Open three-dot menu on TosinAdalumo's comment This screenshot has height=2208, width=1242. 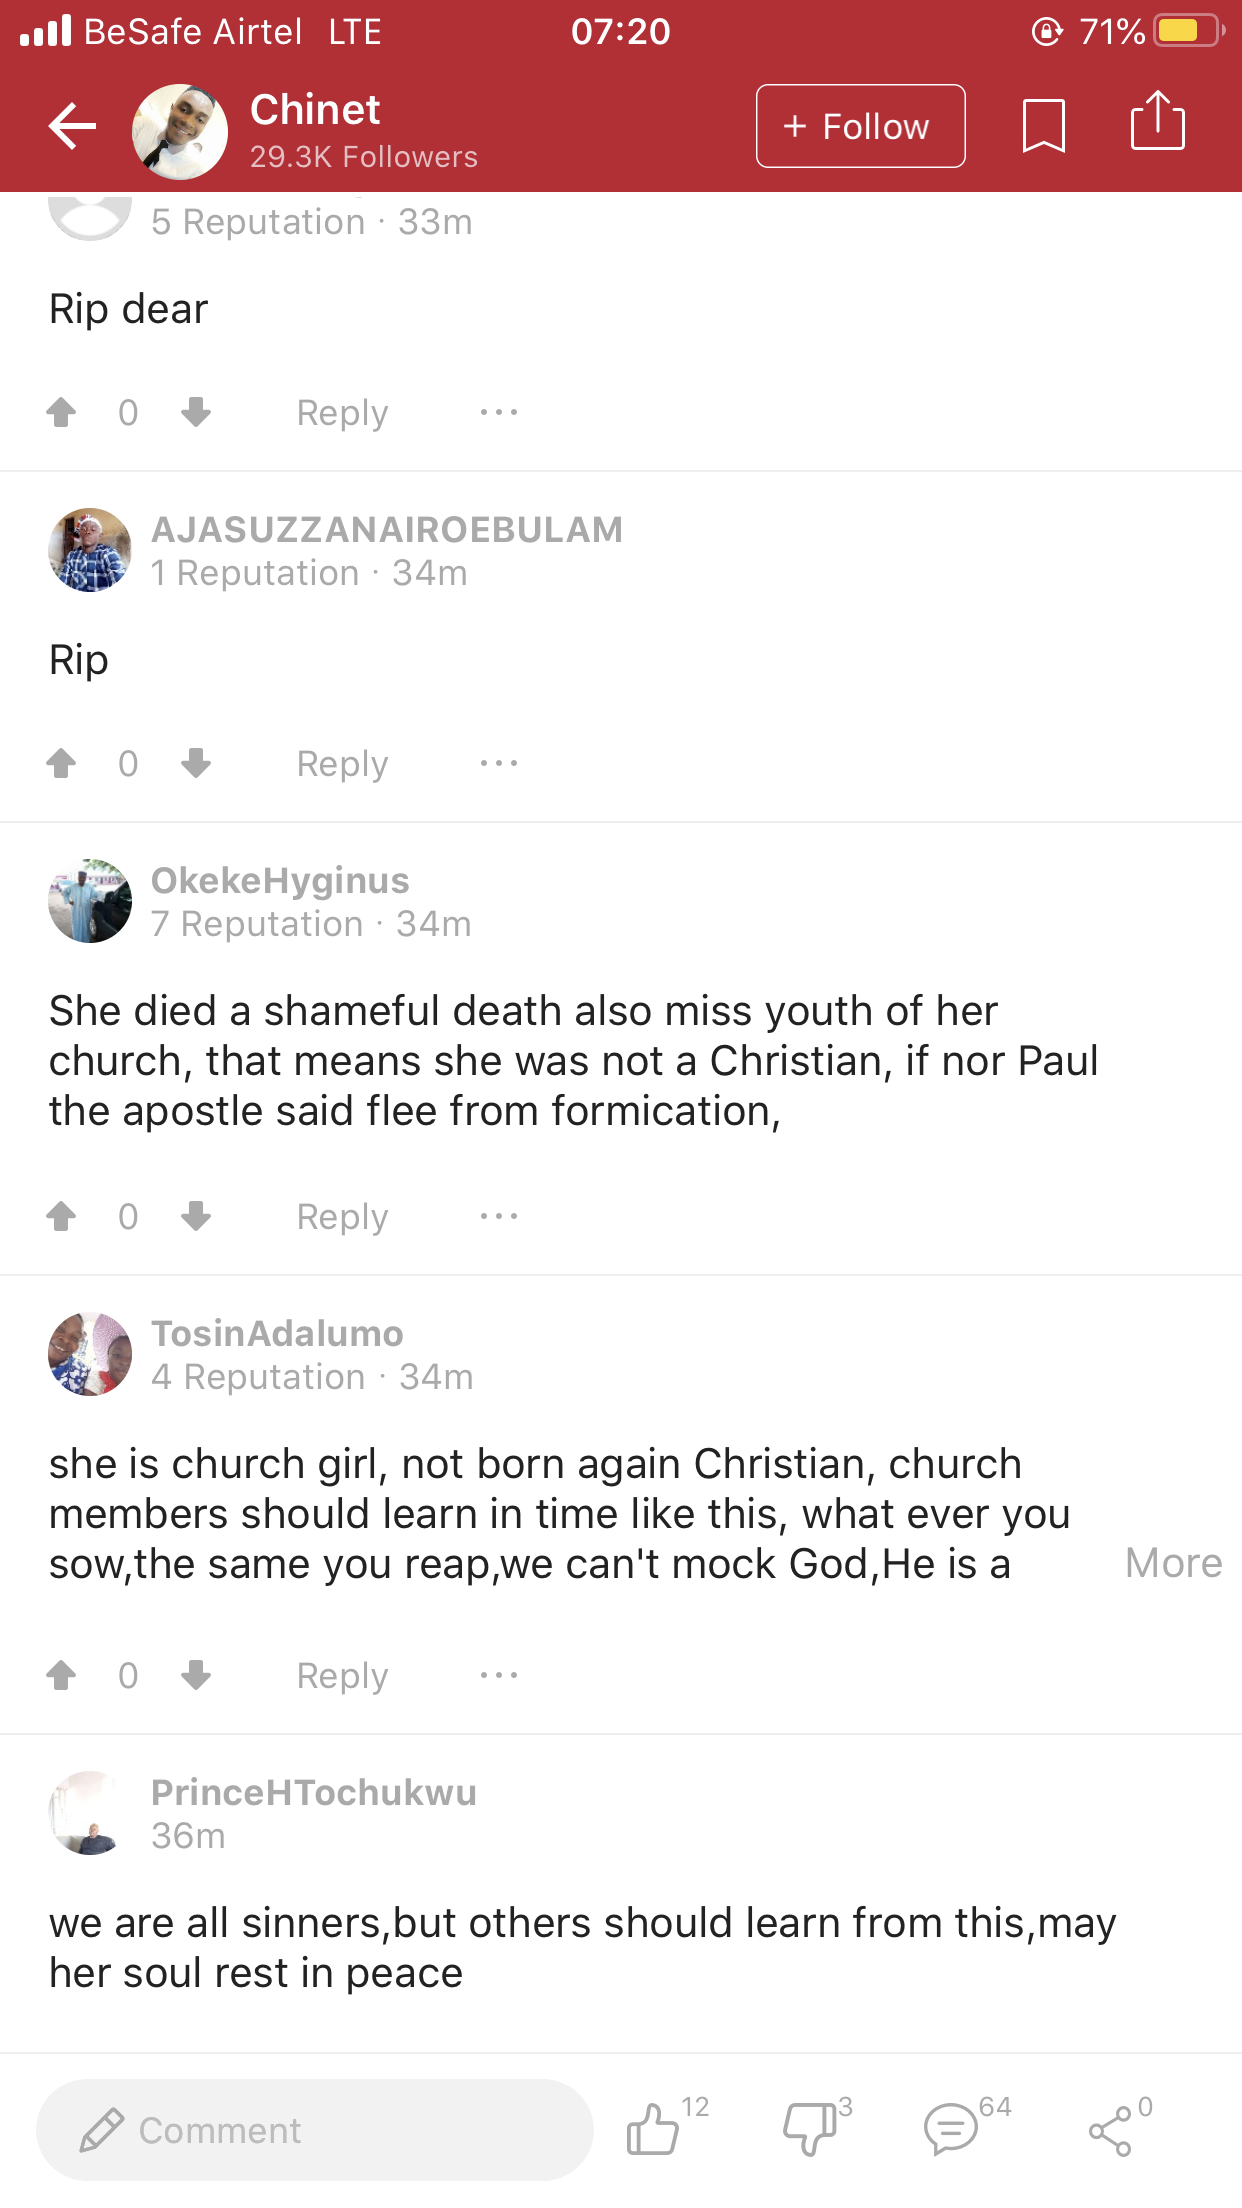click(498, 1675)
